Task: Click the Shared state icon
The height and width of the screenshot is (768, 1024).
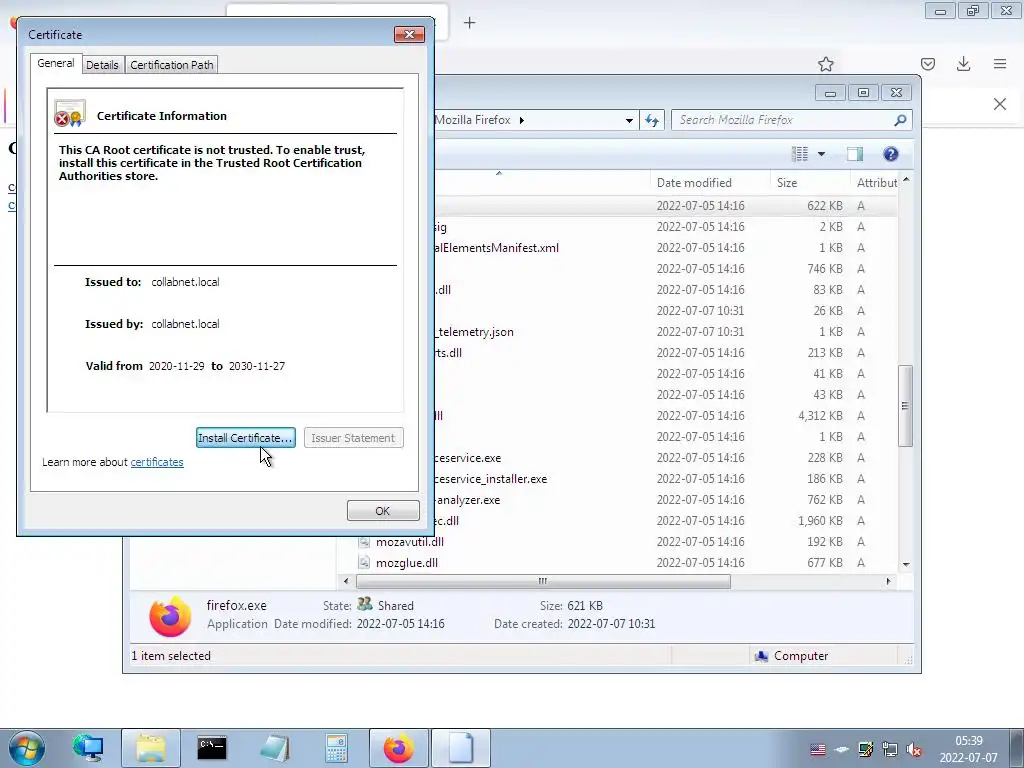Action: [x=364, y=604]
